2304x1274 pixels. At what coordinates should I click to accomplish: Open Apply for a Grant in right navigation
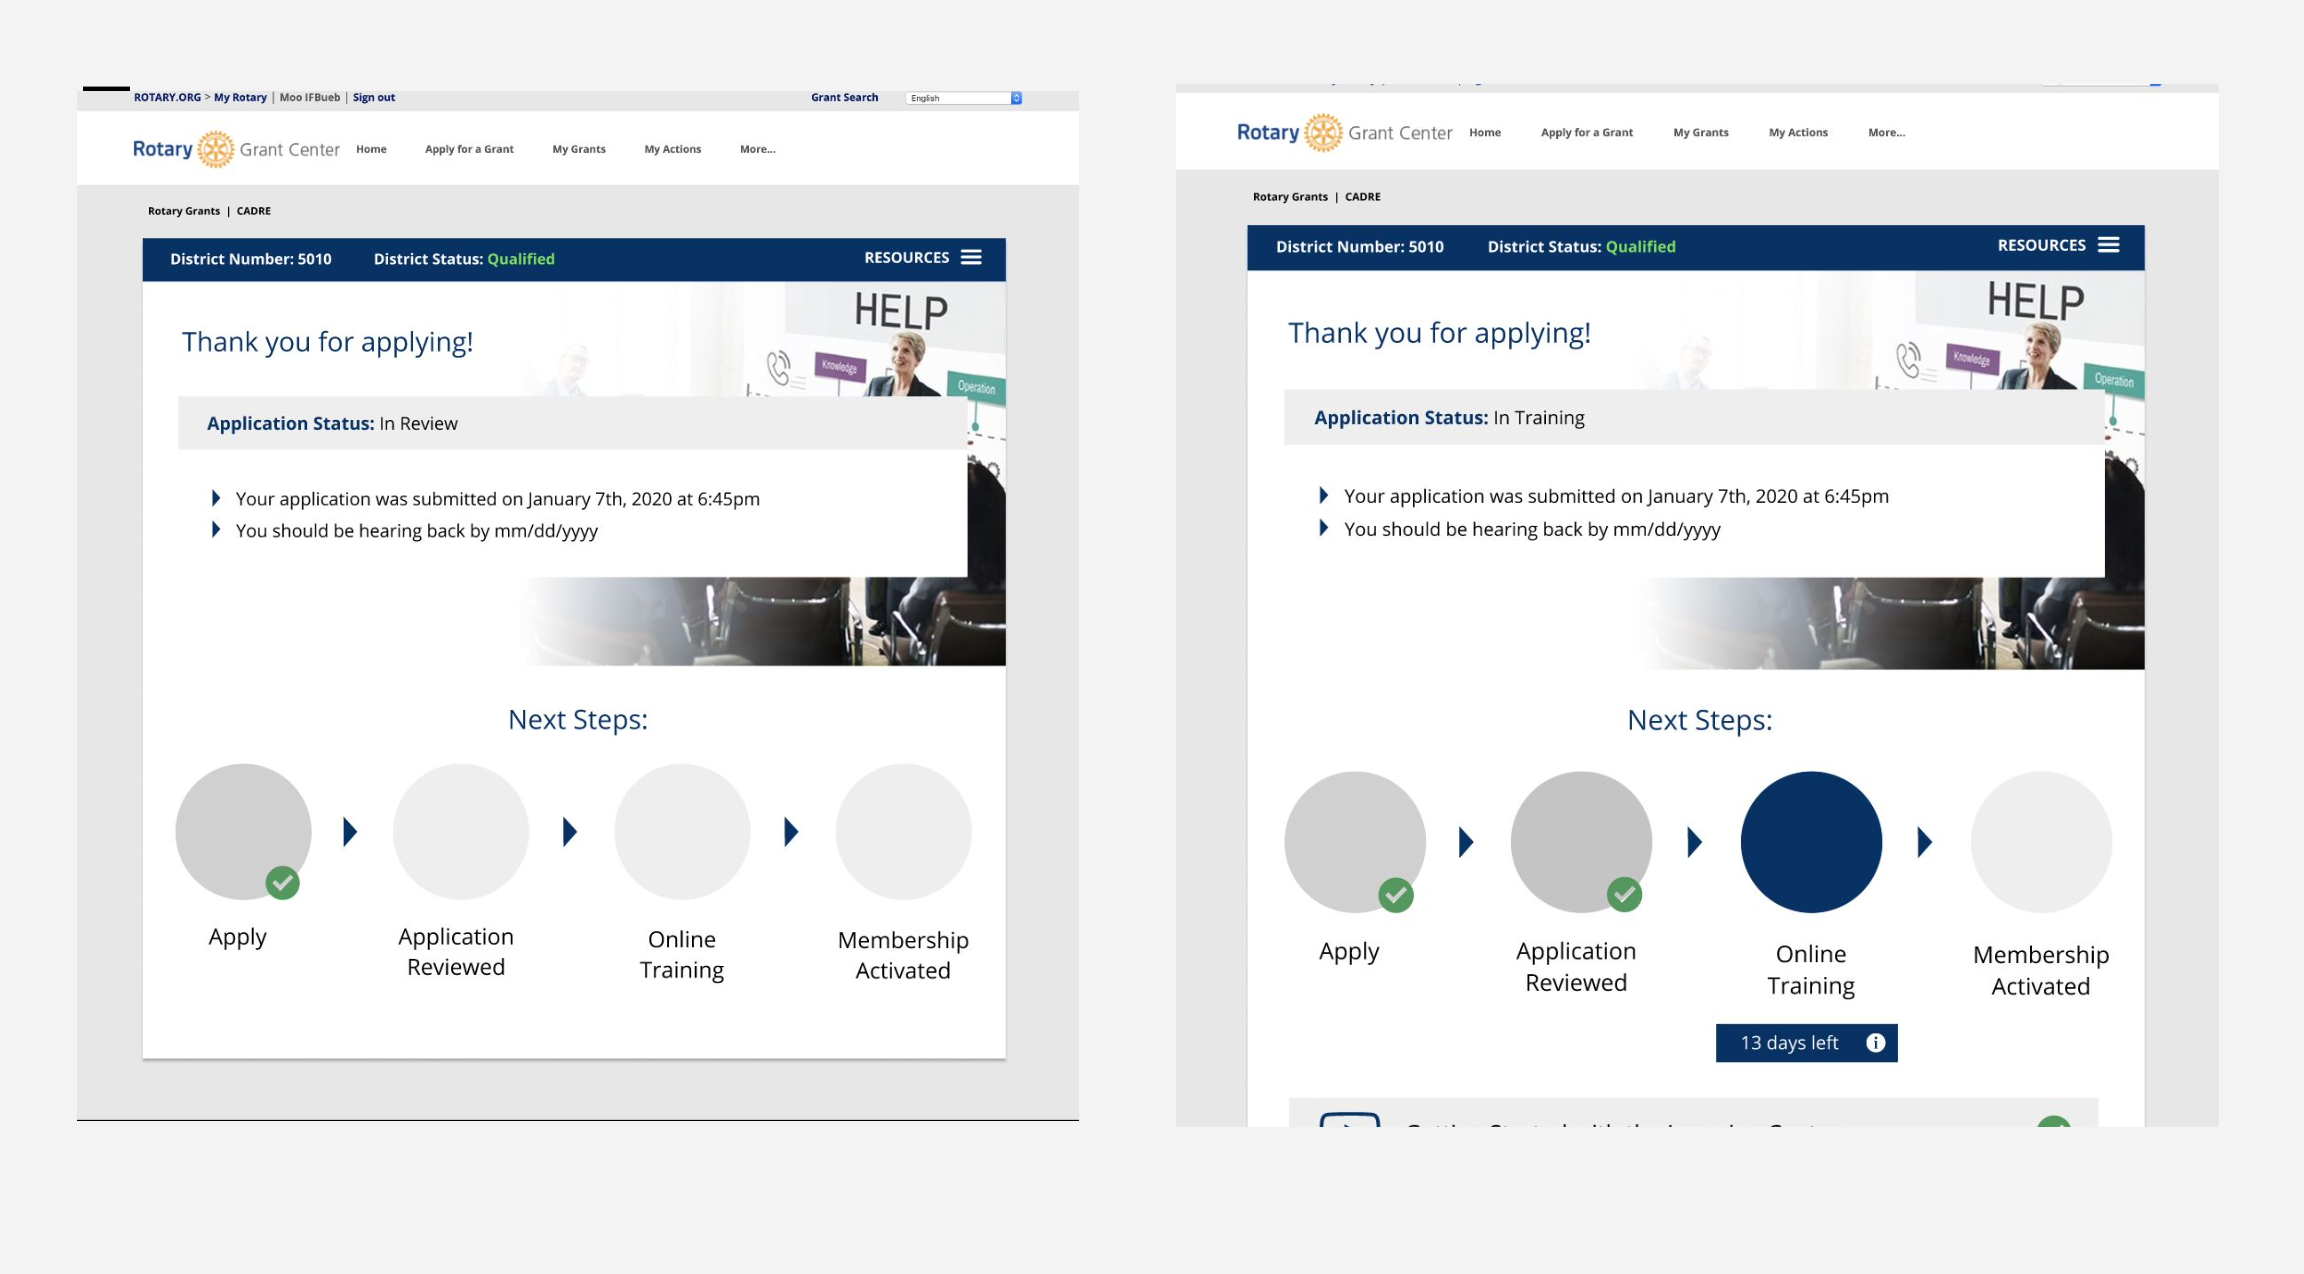coord(1586,132)
